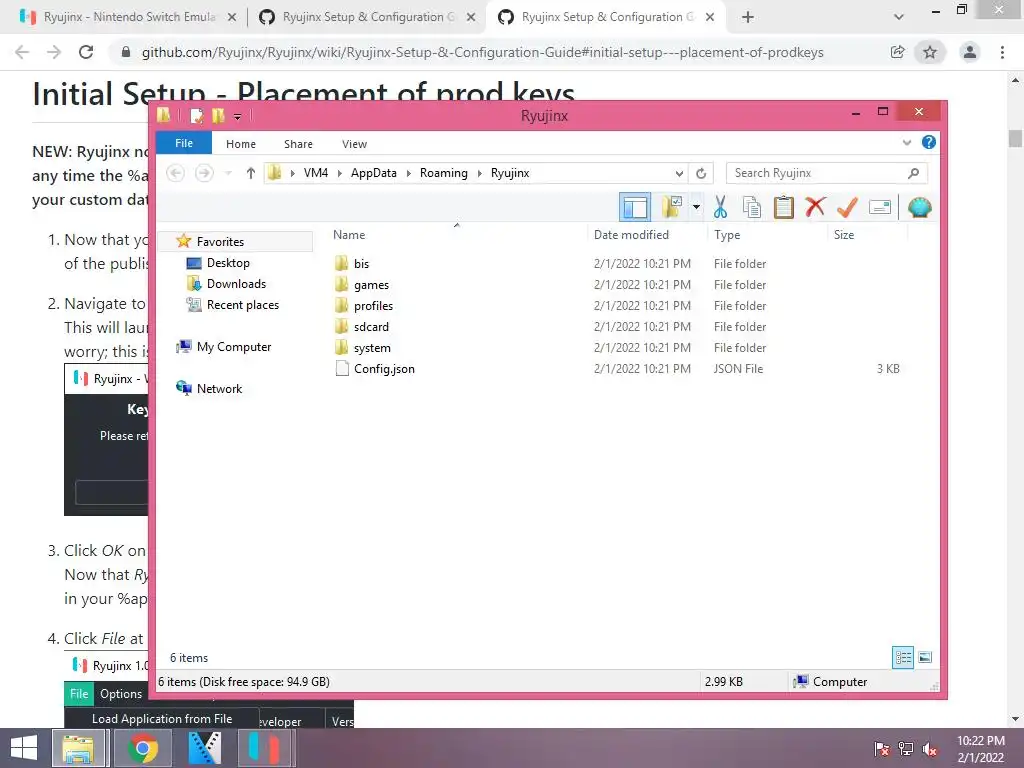Select AppData in the address path

(374, 173)
